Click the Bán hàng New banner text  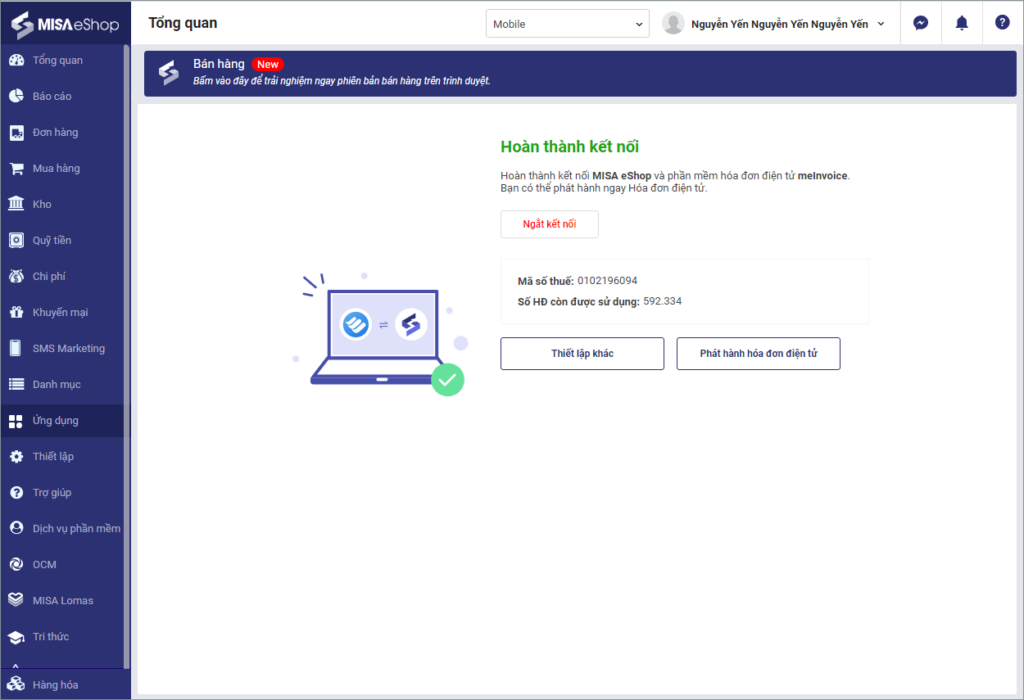coord(219,64)
